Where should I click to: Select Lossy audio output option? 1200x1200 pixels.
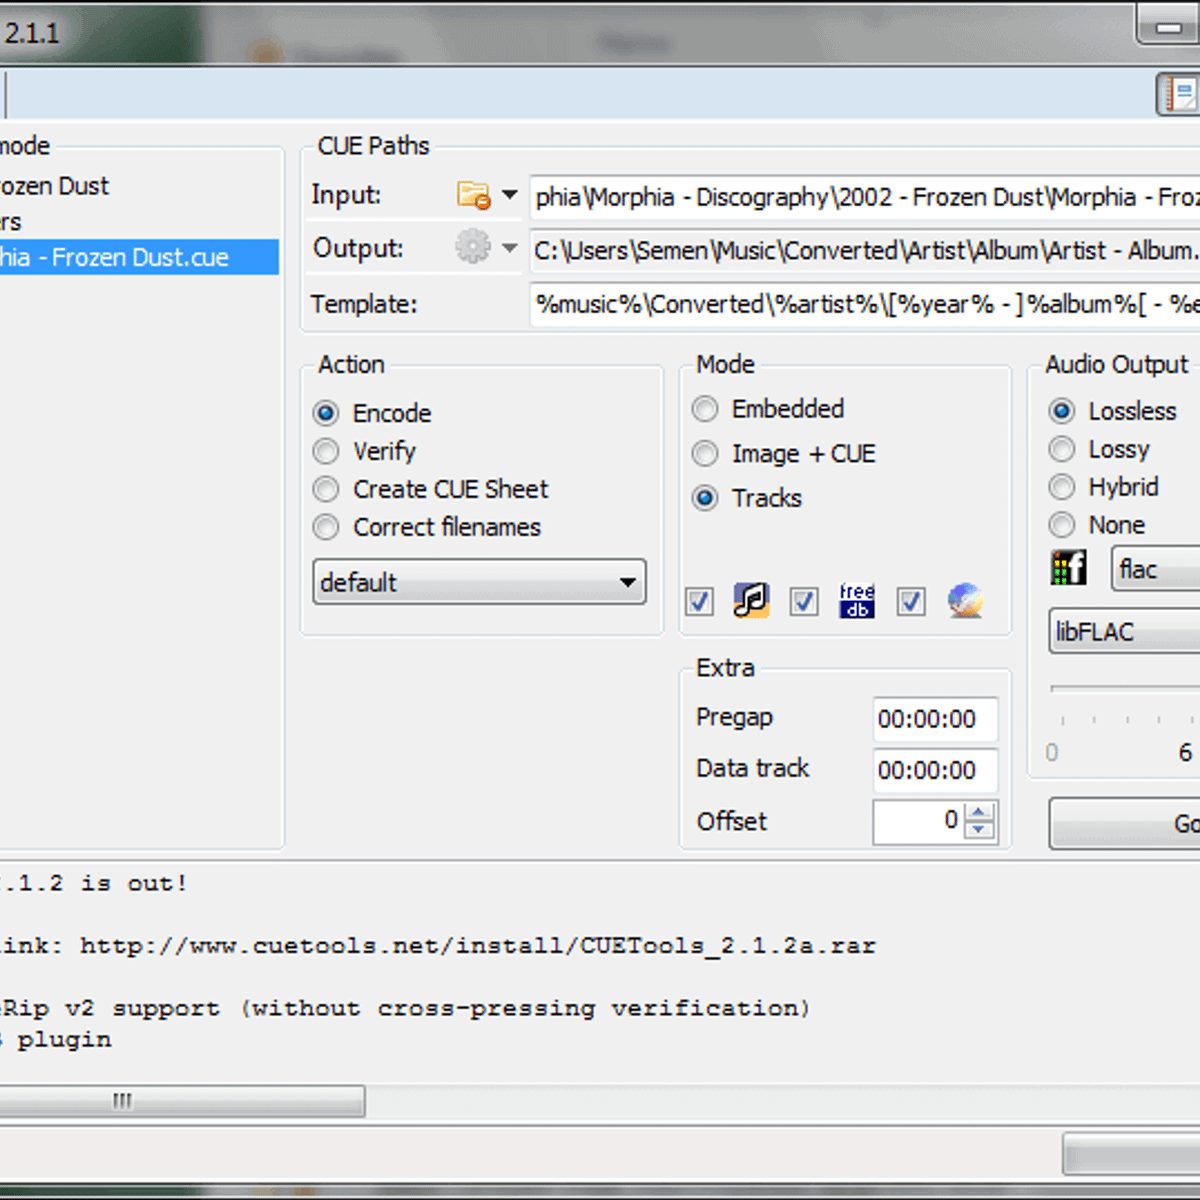[x=1062, y=450]
